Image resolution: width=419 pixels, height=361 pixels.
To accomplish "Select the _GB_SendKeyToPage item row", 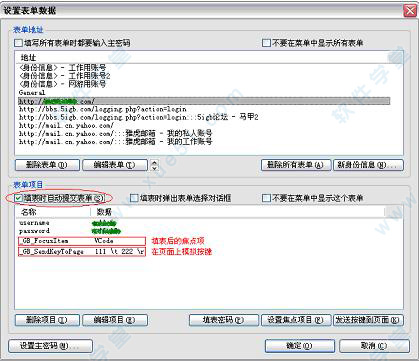I will click(x=82, y=251).
